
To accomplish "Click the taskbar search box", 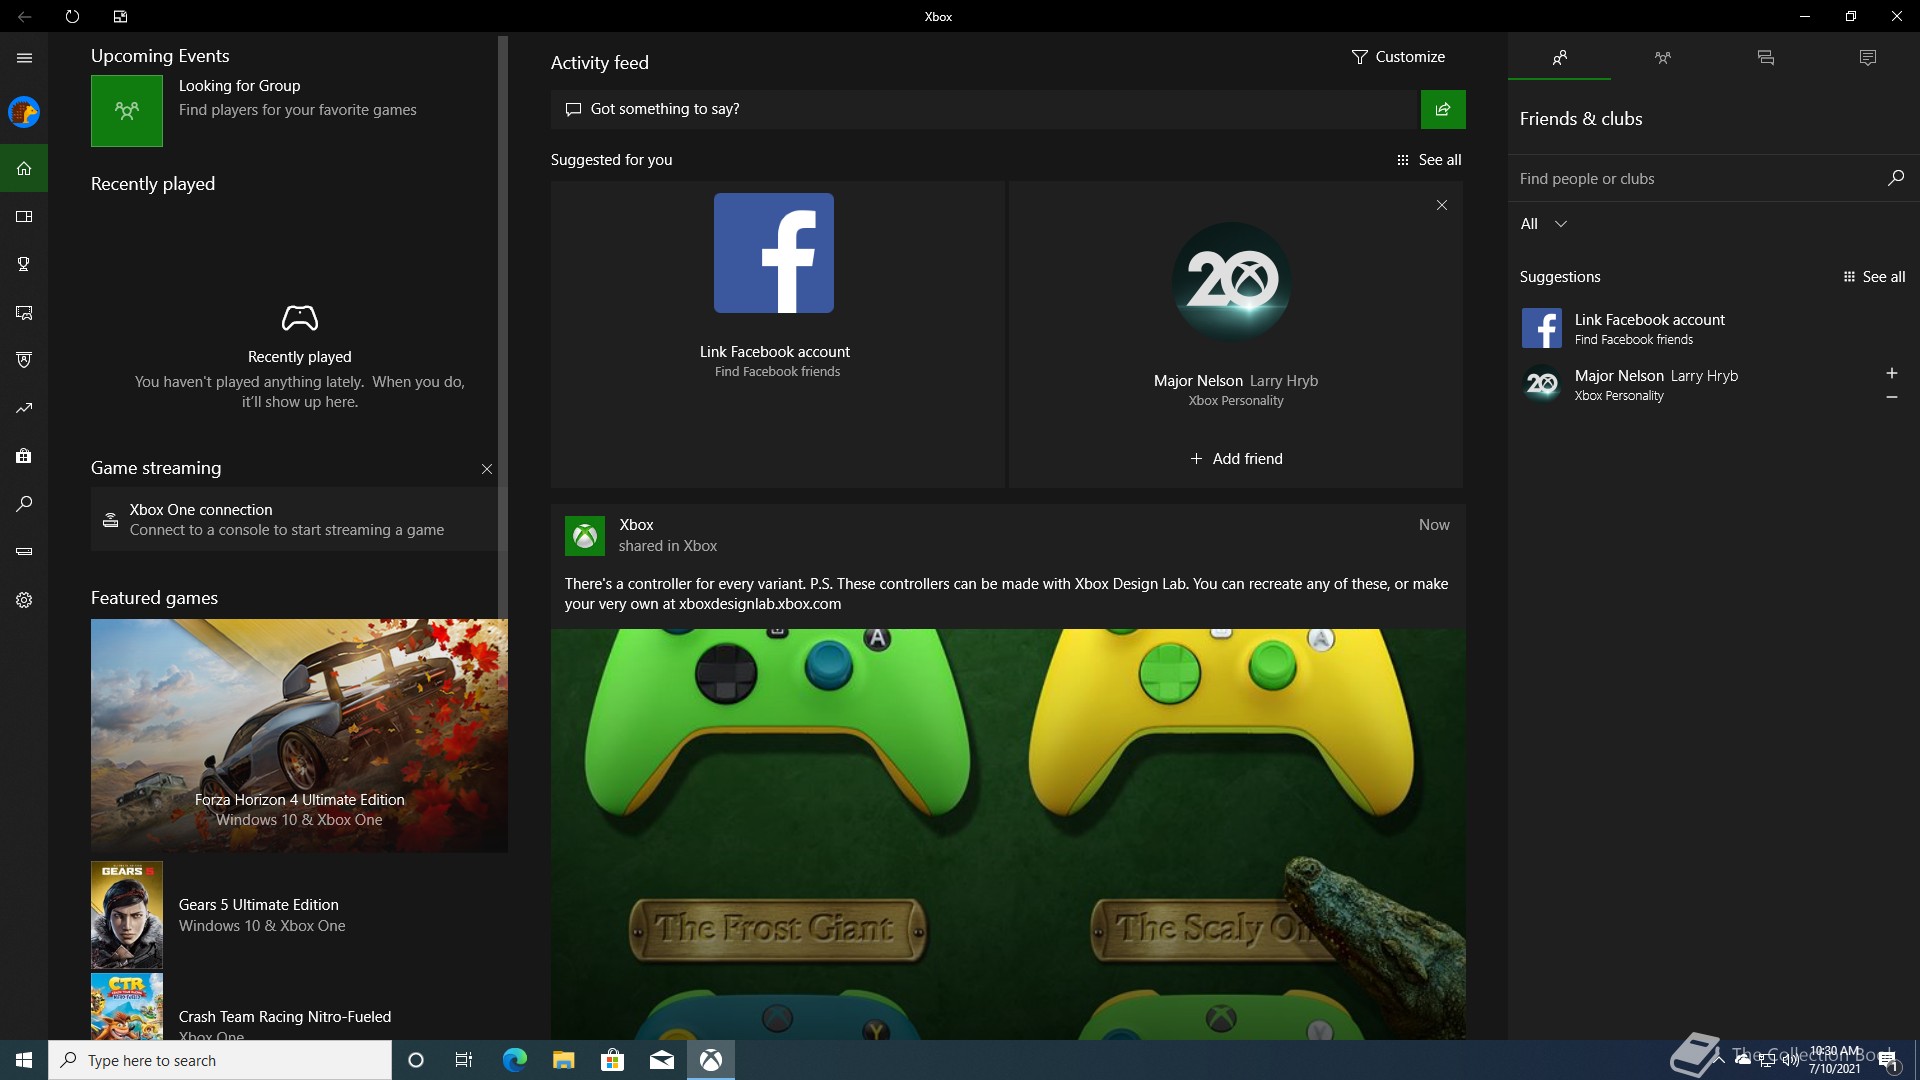I will click(x=220, y=1060).
